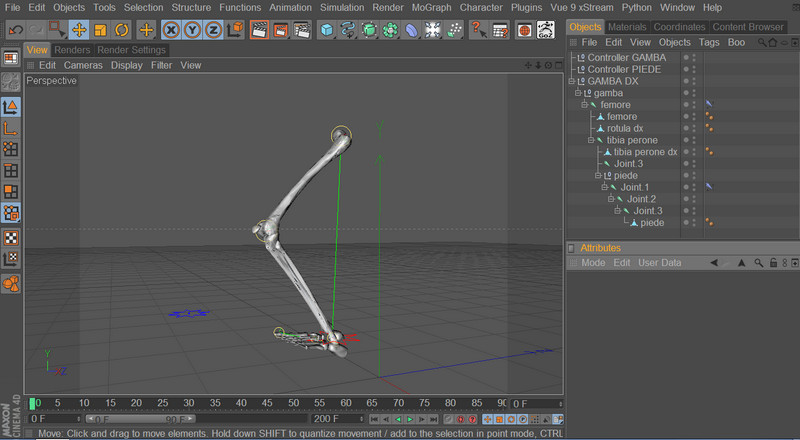Click the preview range slider bar
800x440 pixels.
click(140, 419)
